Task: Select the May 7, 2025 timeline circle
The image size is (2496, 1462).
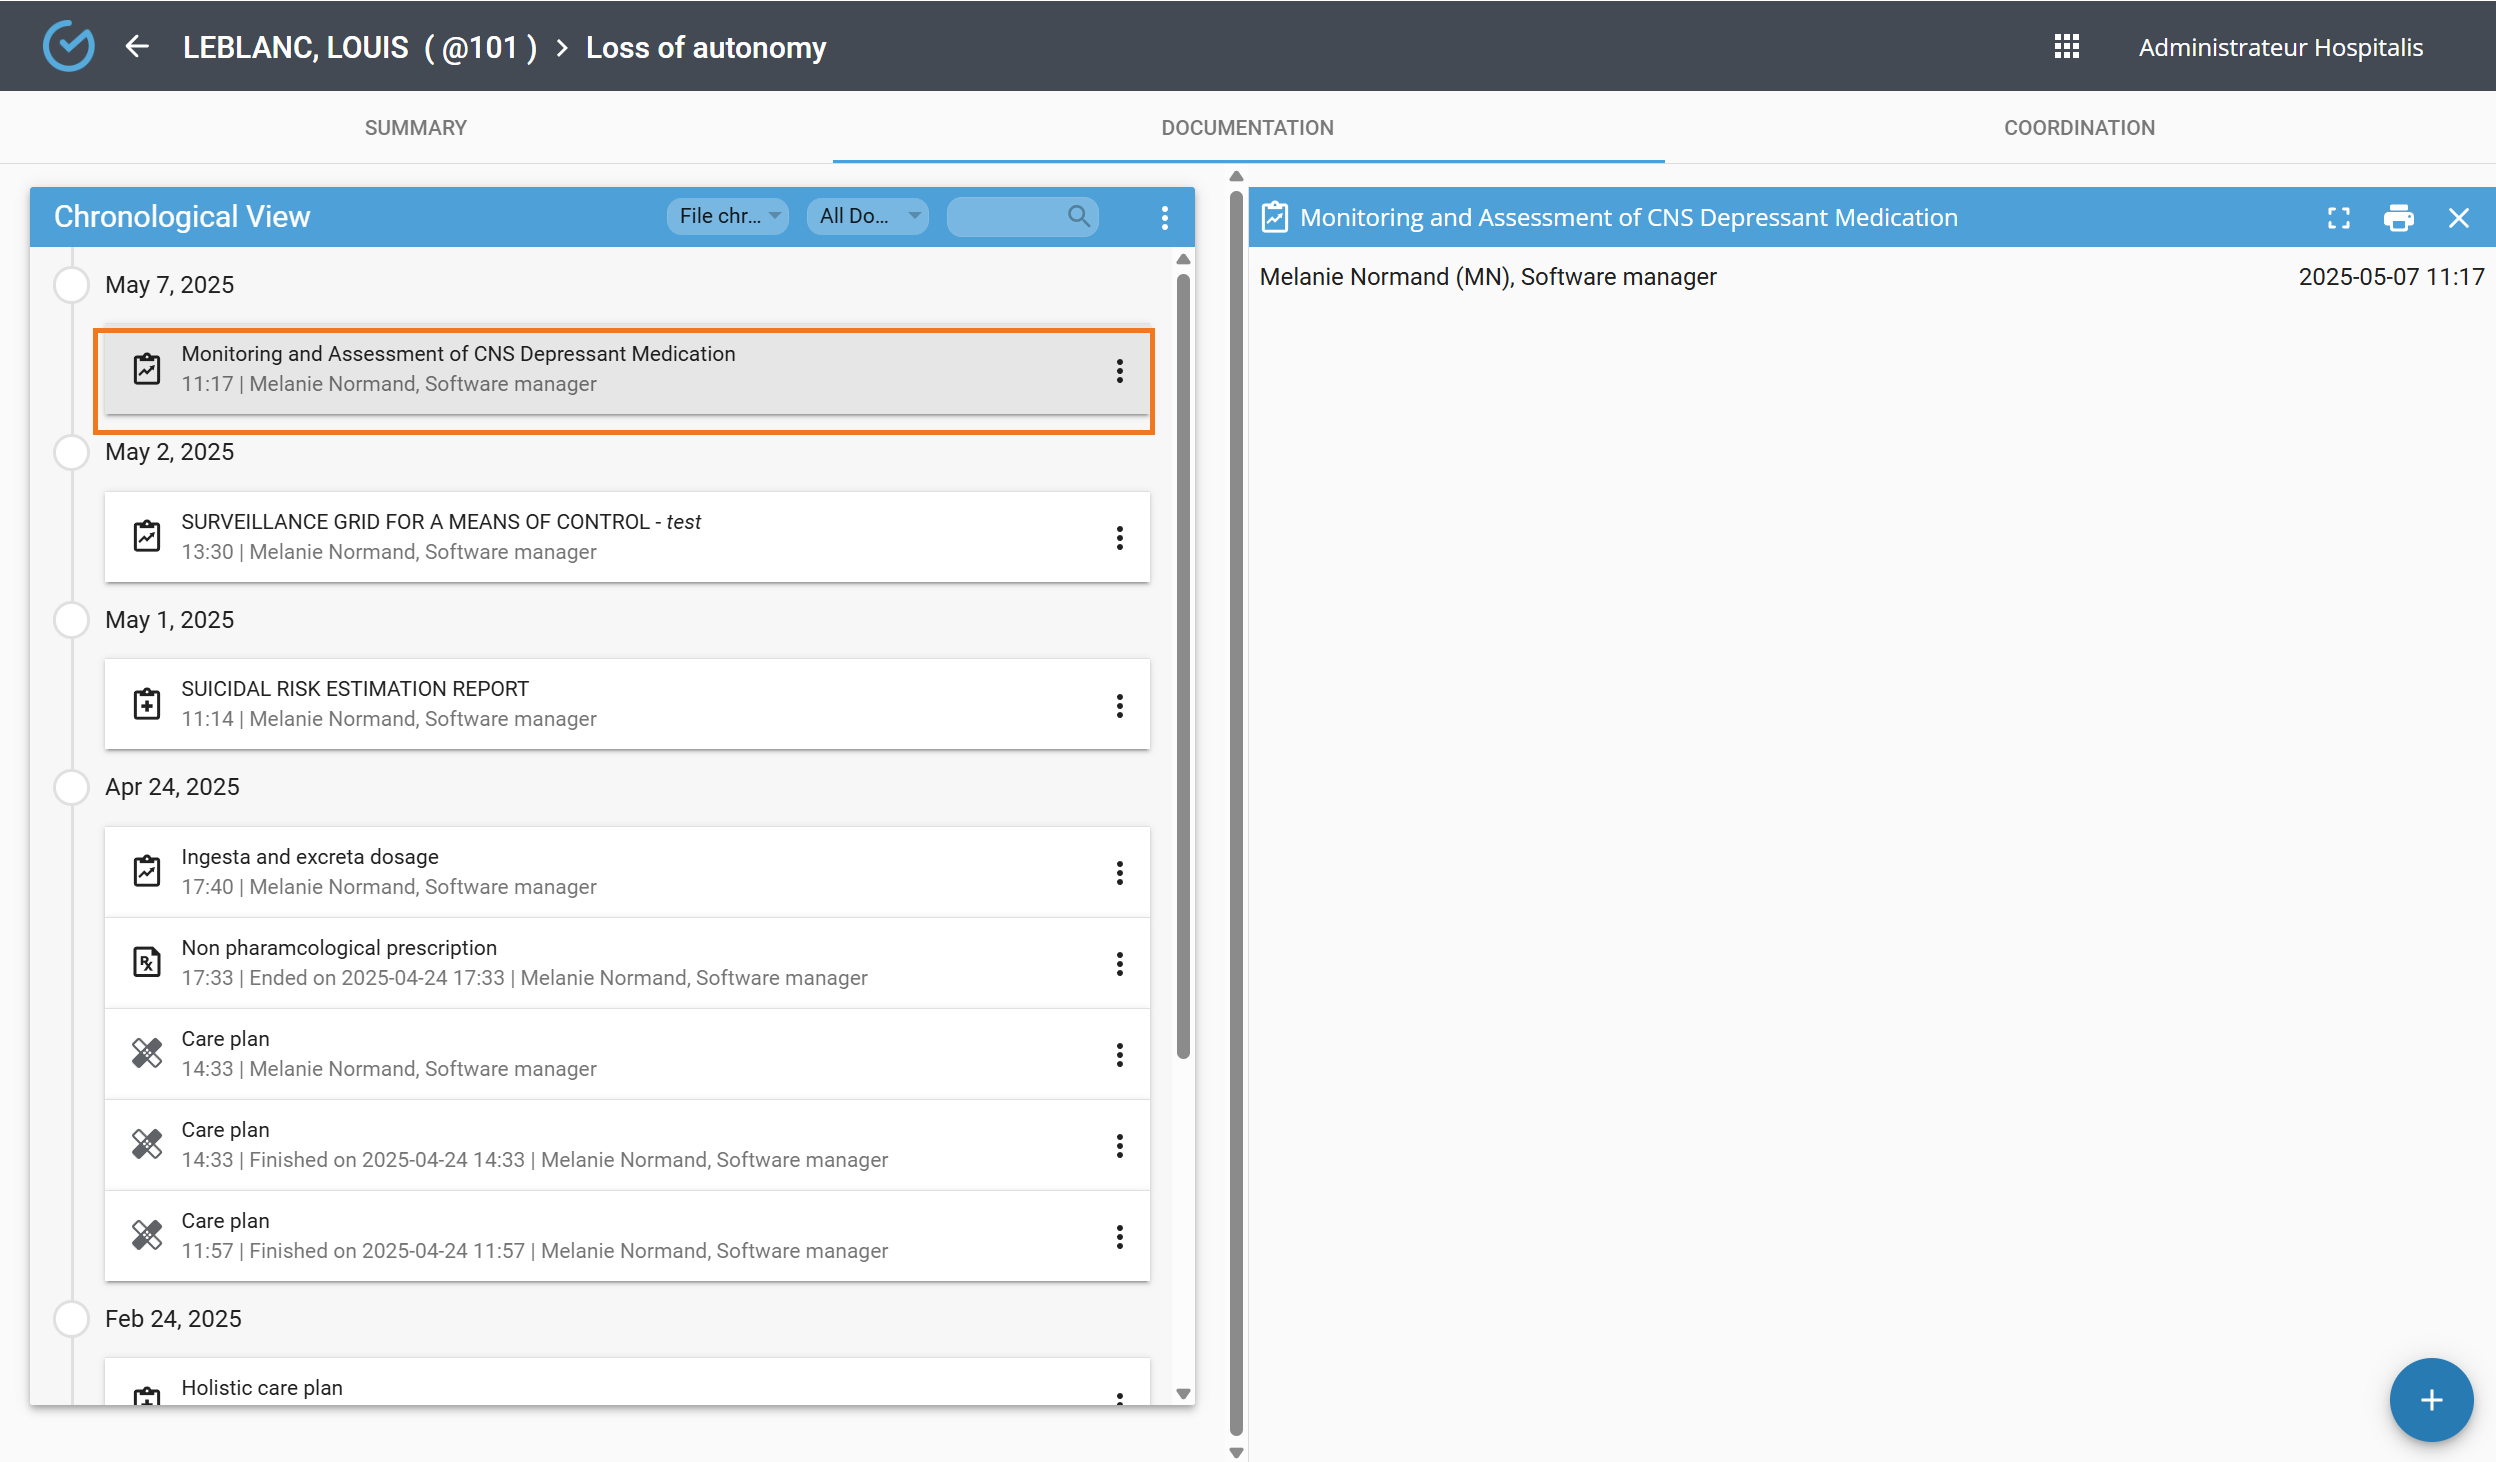Action: 71,285
